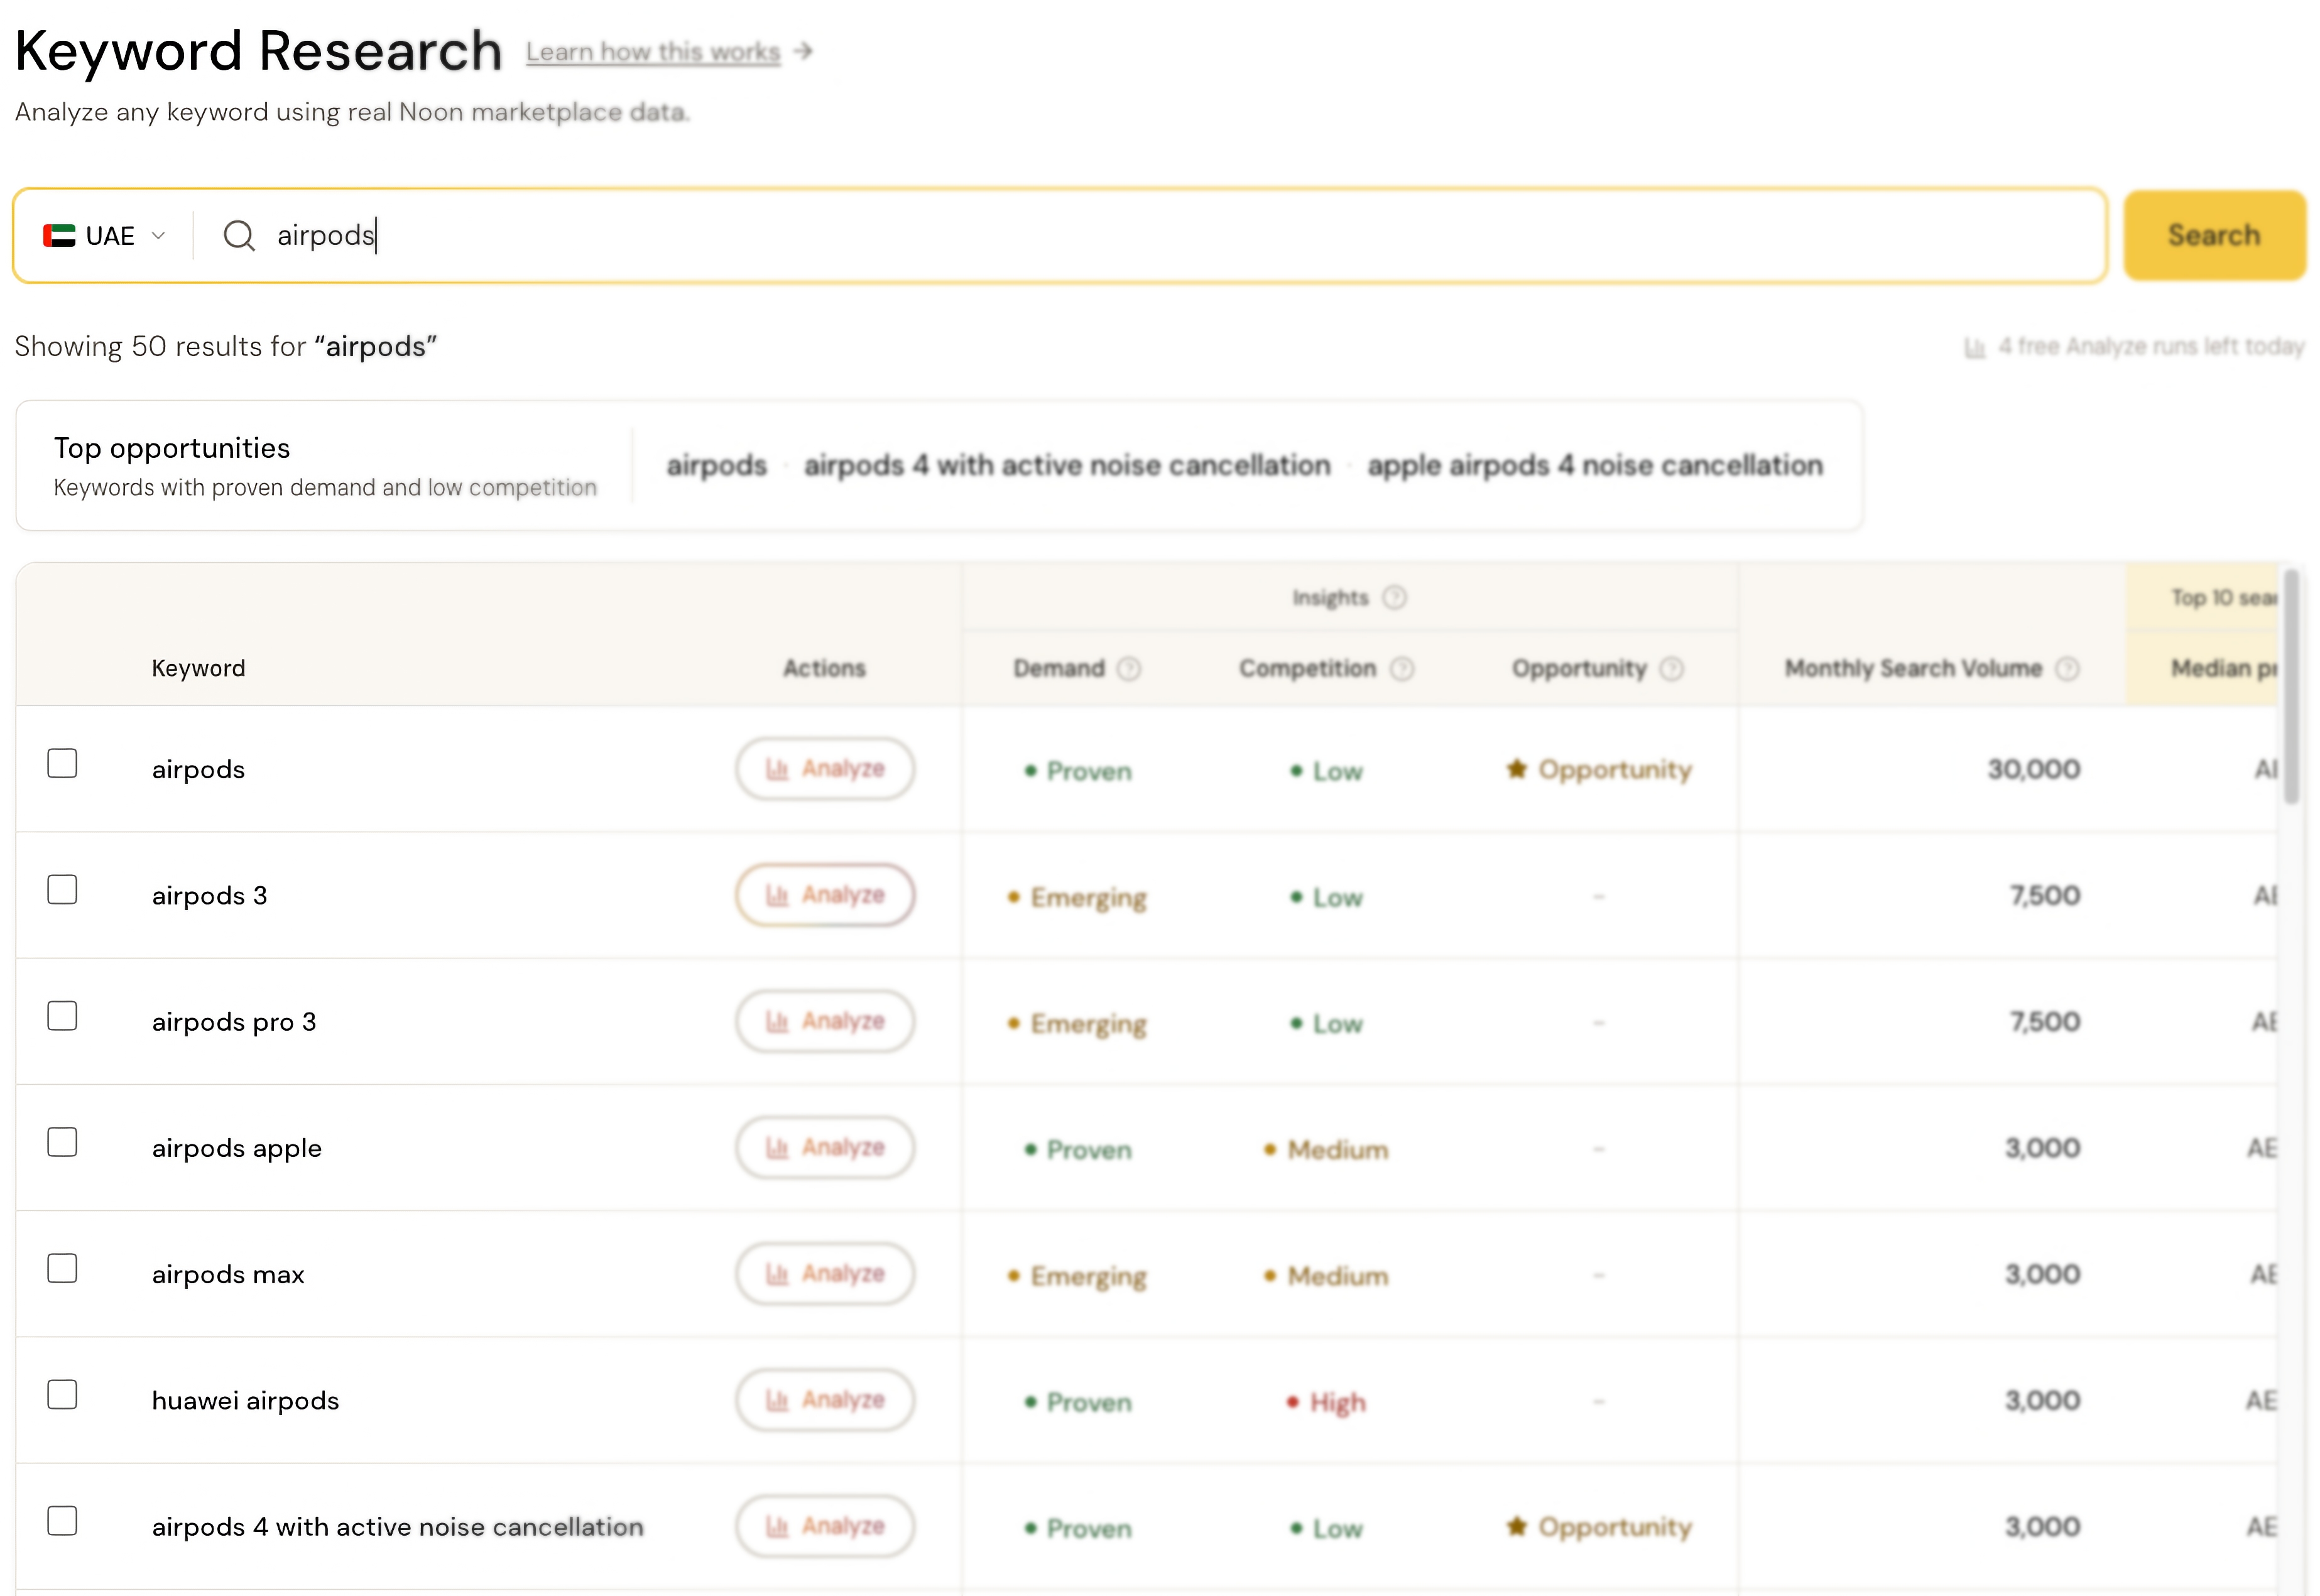Image resolution: width=2320 pixels, height=1596 pixels.
Task: Tick the checkbox for airpods 3
Action: (x=62, y=889)
